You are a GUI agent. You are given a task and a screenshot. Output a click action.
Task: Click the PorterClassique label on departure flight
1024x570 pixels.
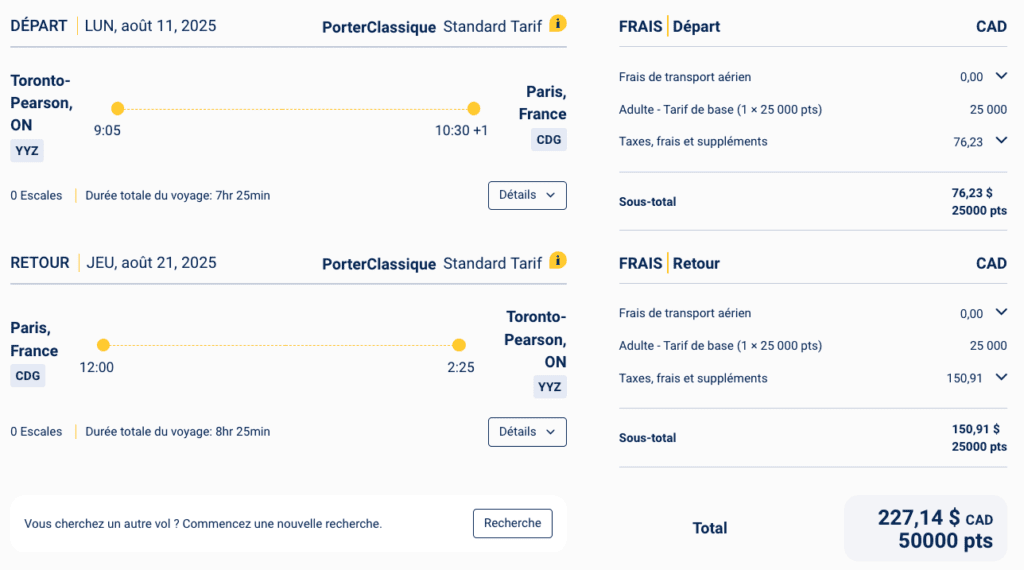tap(379, 27)
